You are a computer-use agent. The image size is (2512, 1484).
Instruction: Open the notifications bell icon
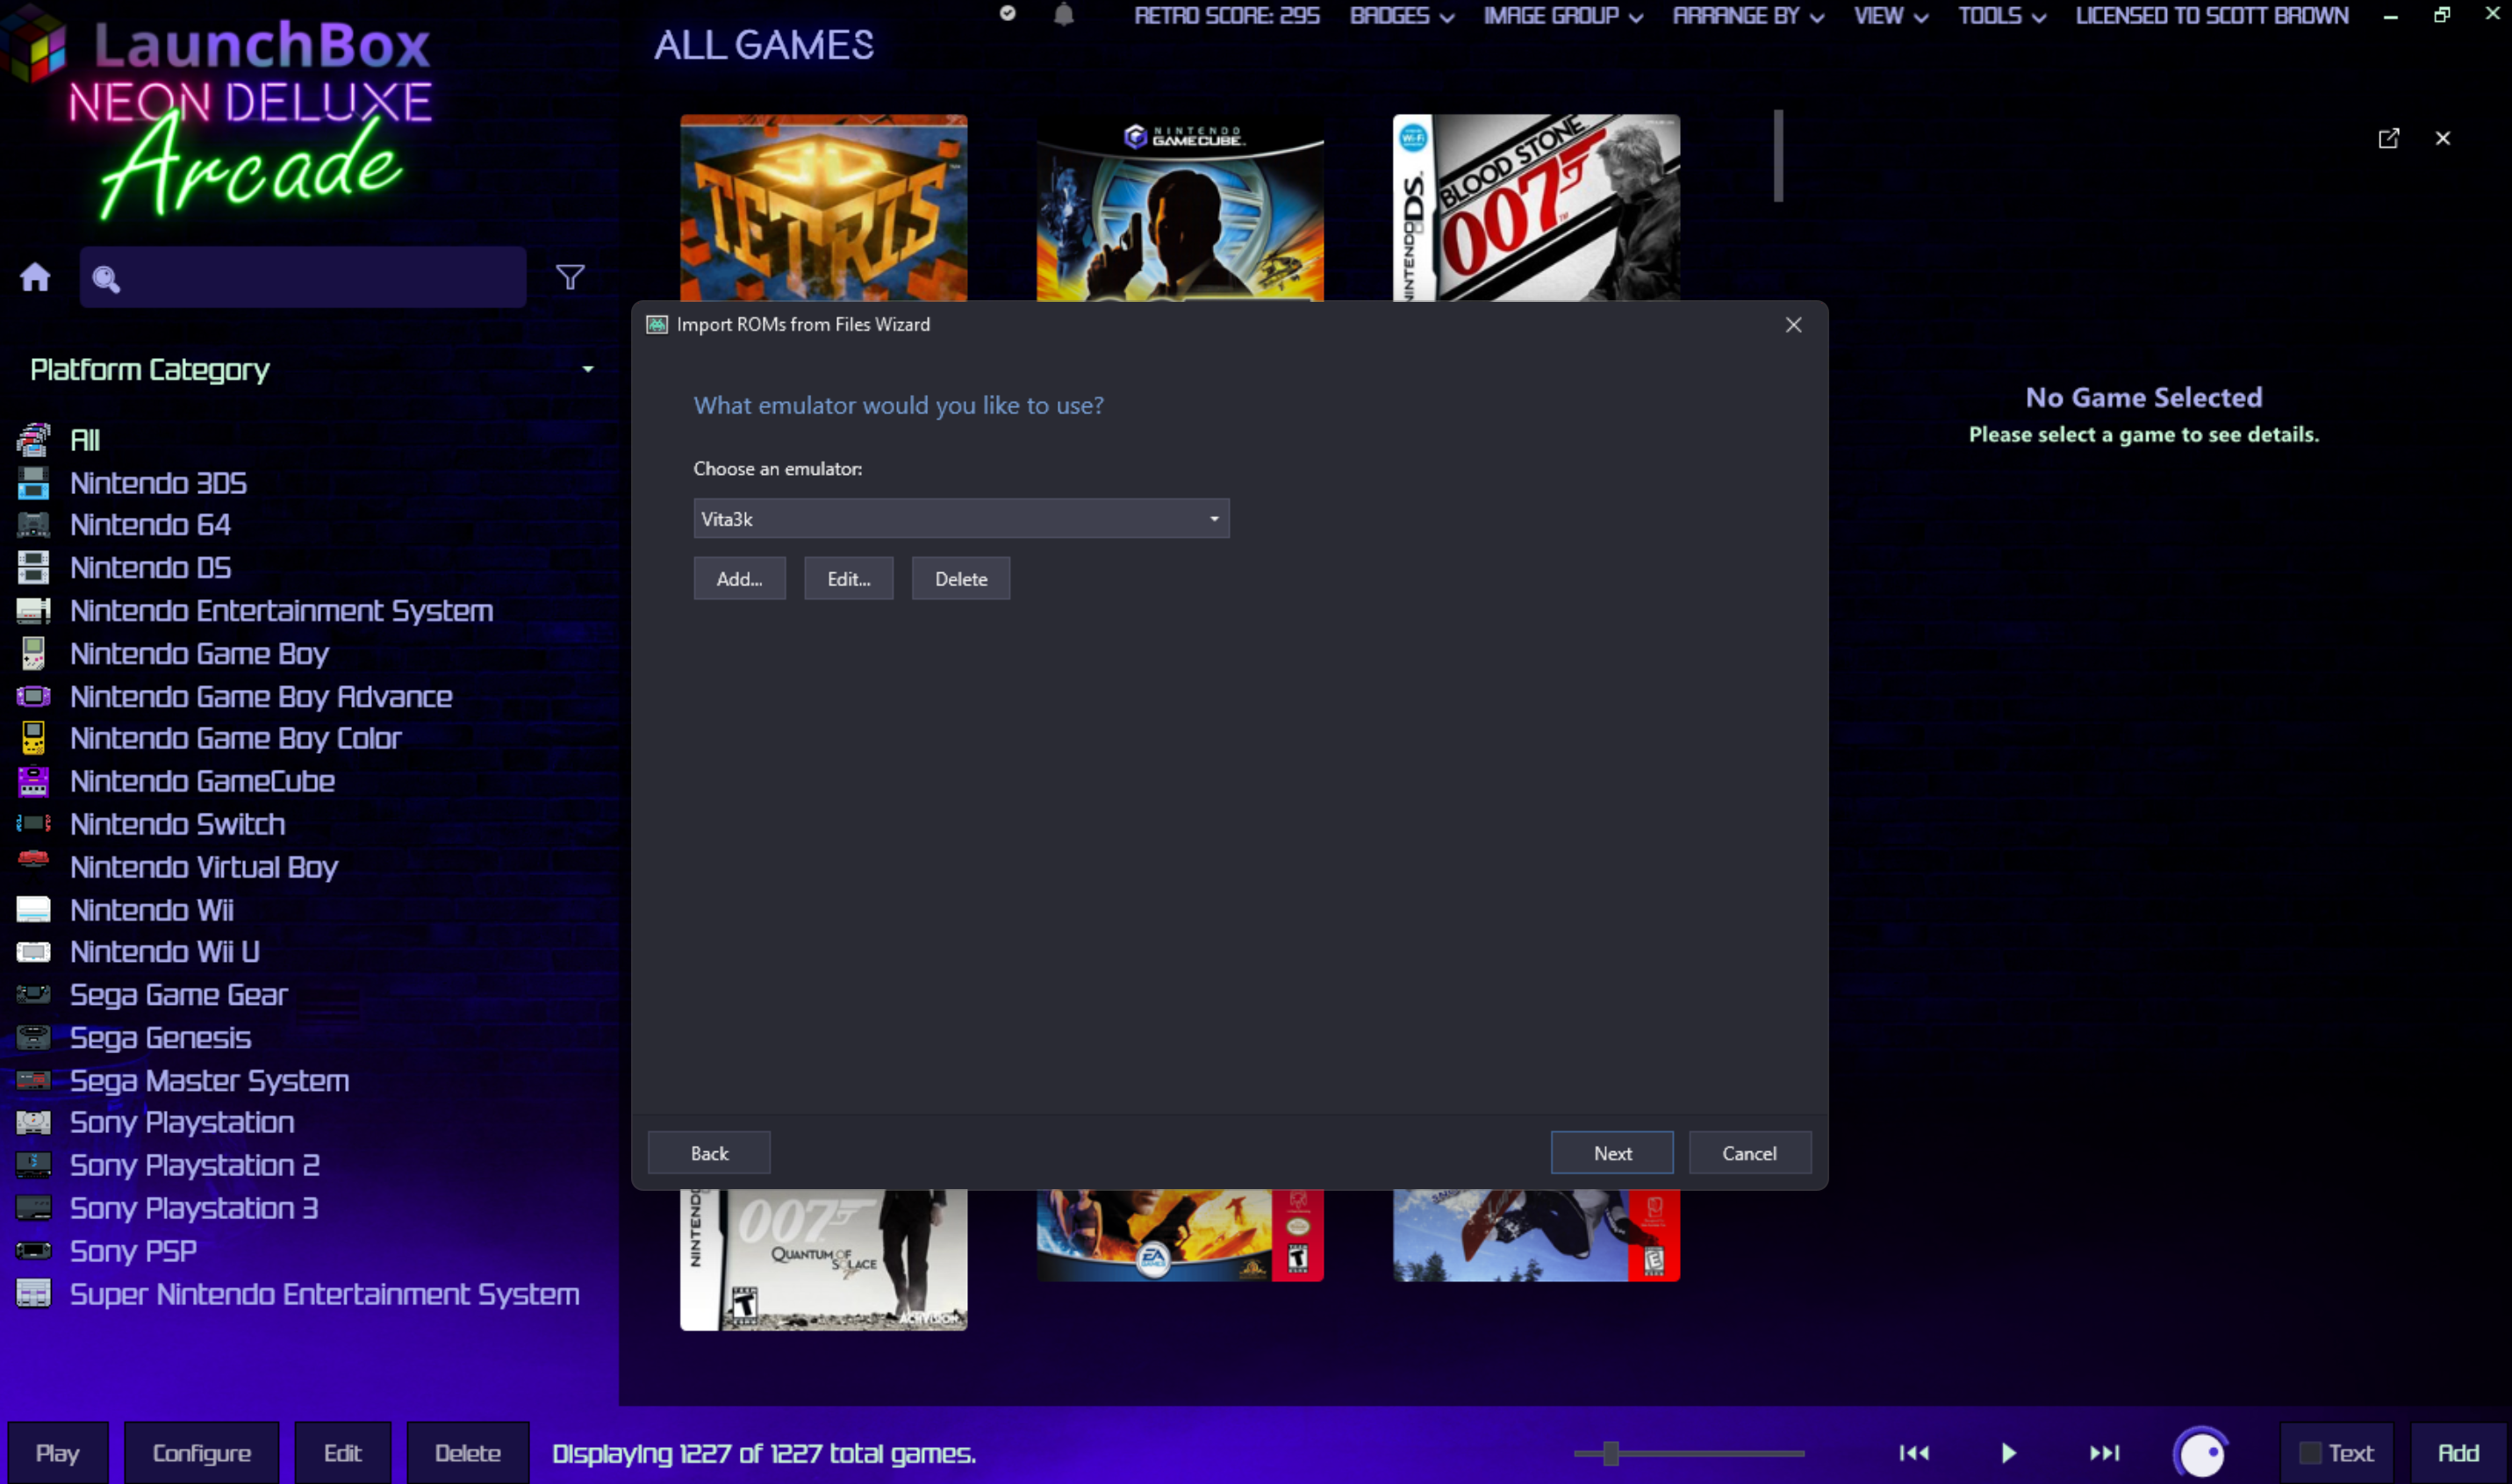(x=1063, y=15)
